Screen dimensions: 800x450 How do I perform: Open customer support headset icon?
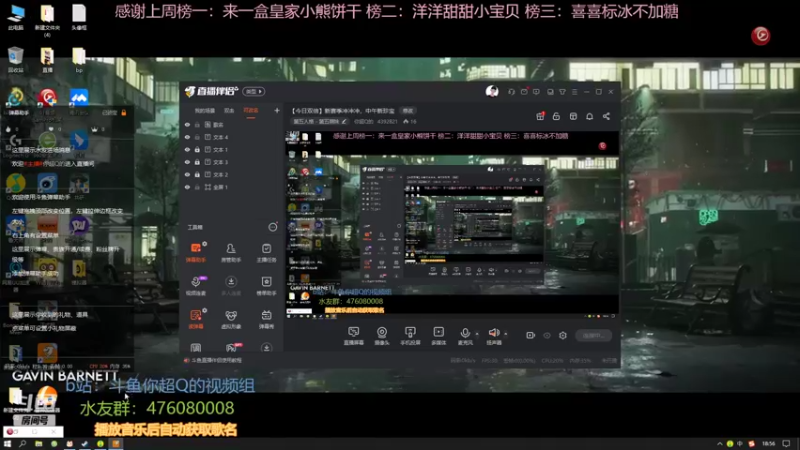click(x=511, y=92)
